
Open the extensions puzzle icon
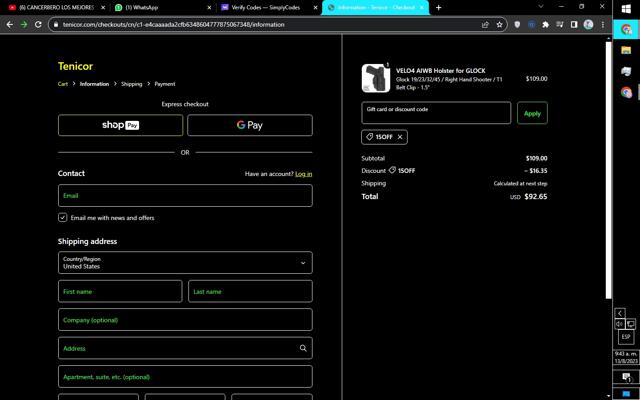click(545, 24)
